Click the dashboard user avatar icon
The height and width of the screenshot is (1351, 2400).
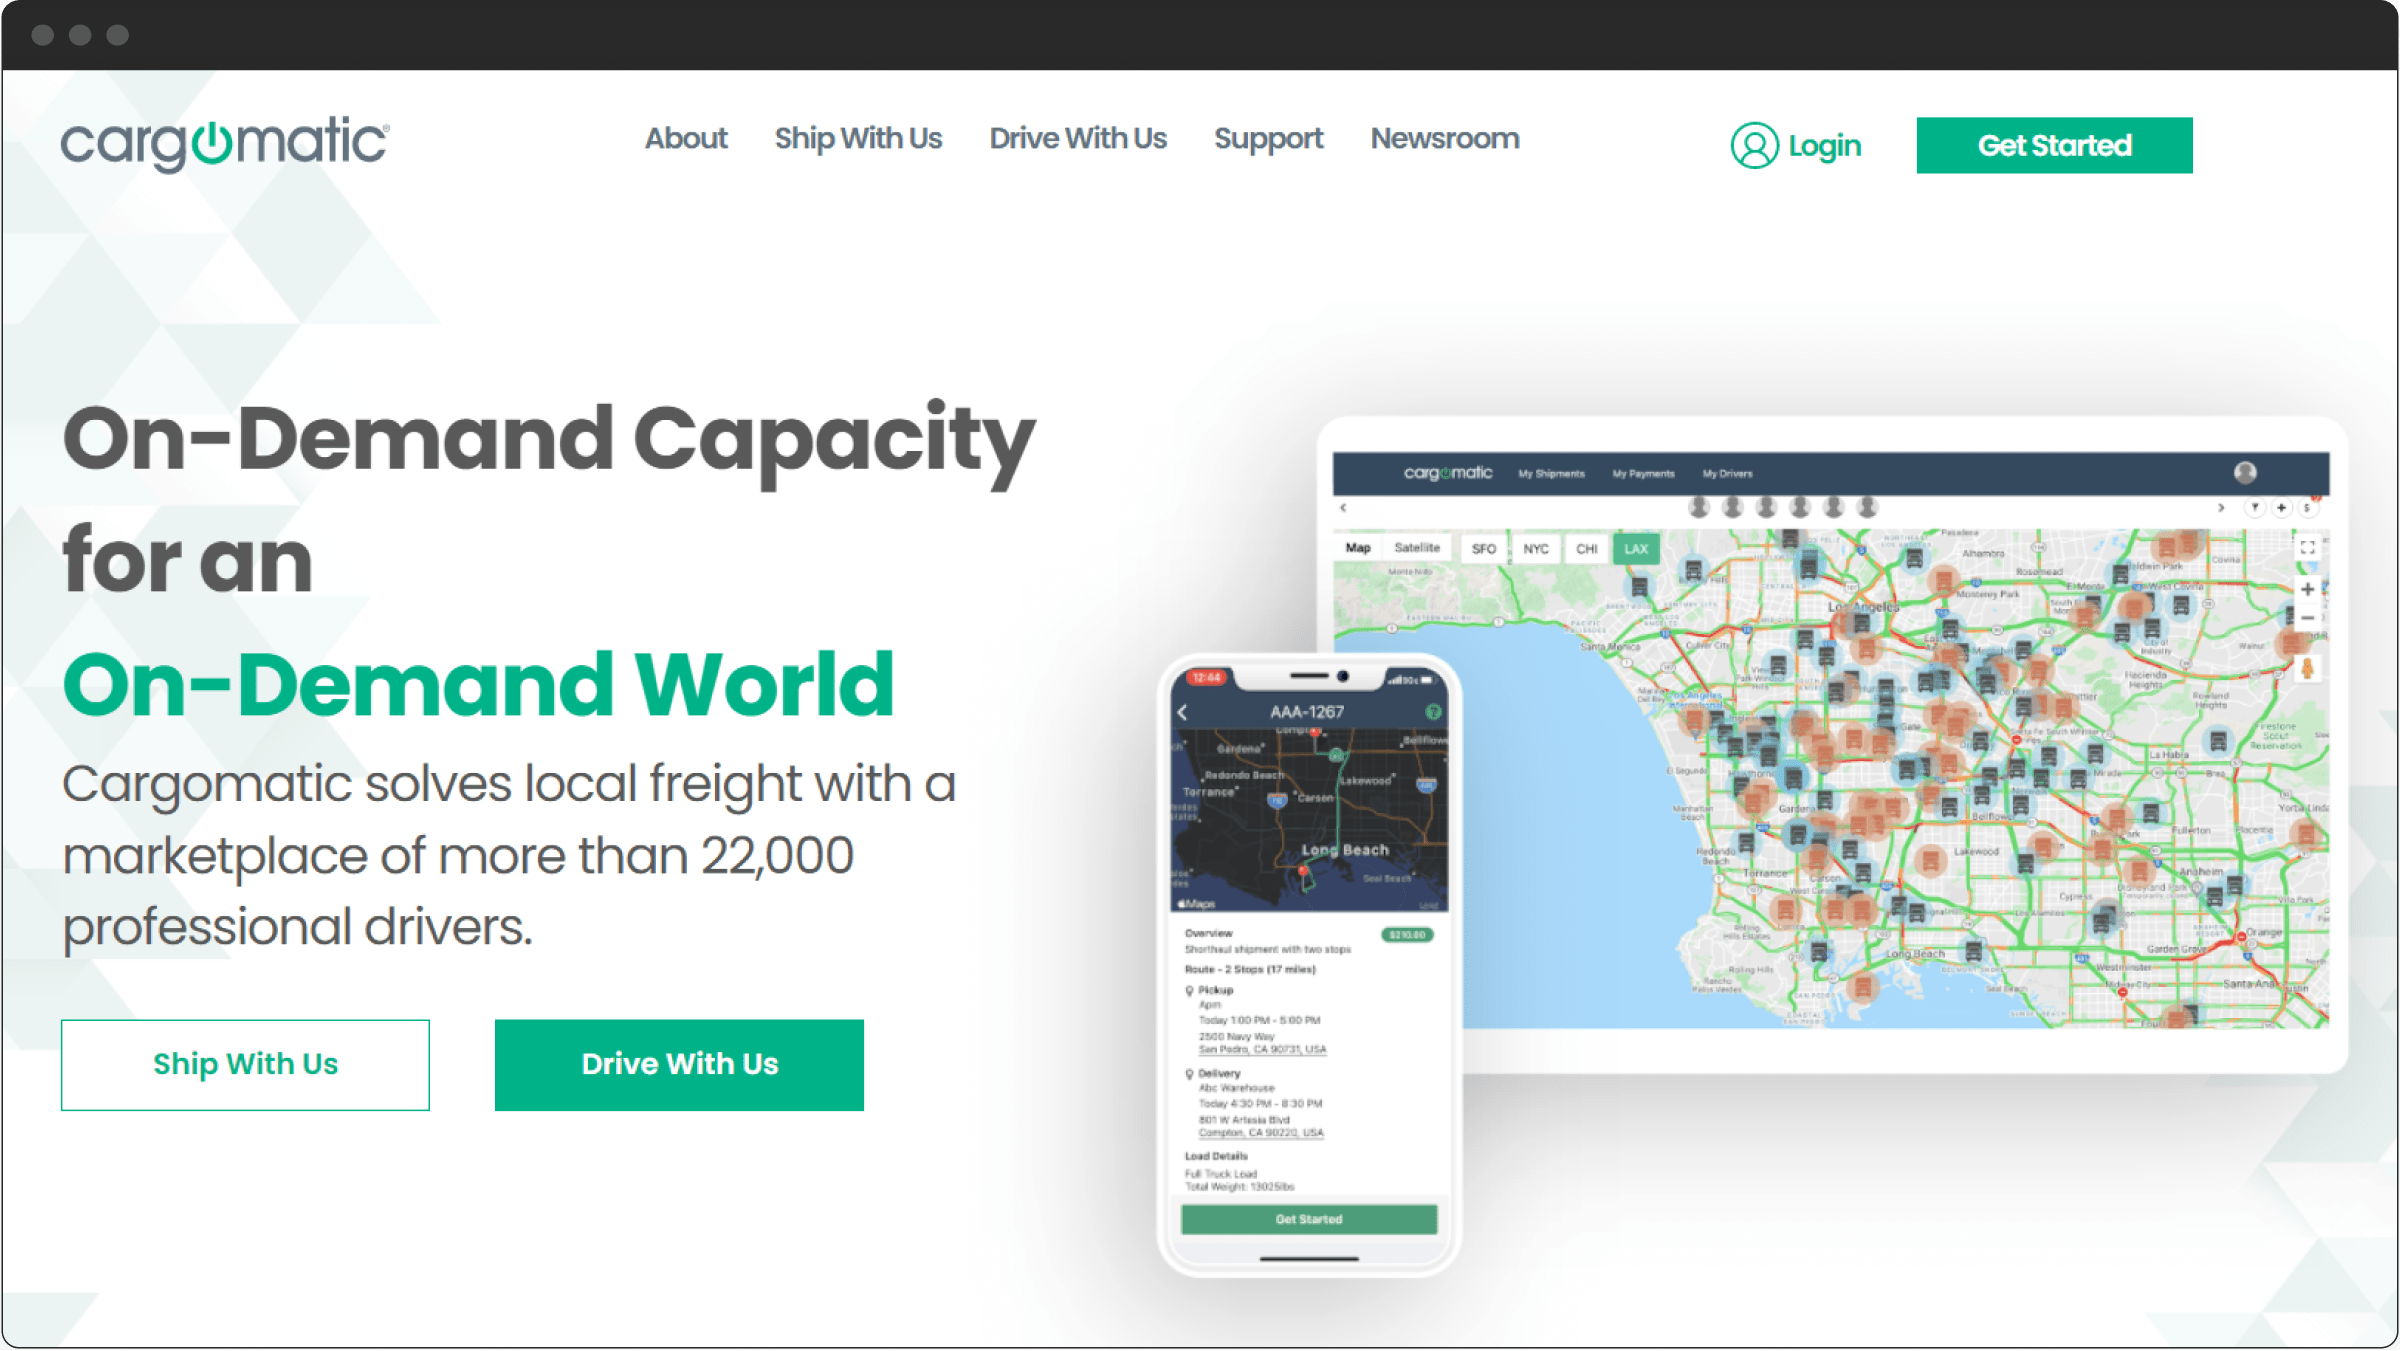2245,472
